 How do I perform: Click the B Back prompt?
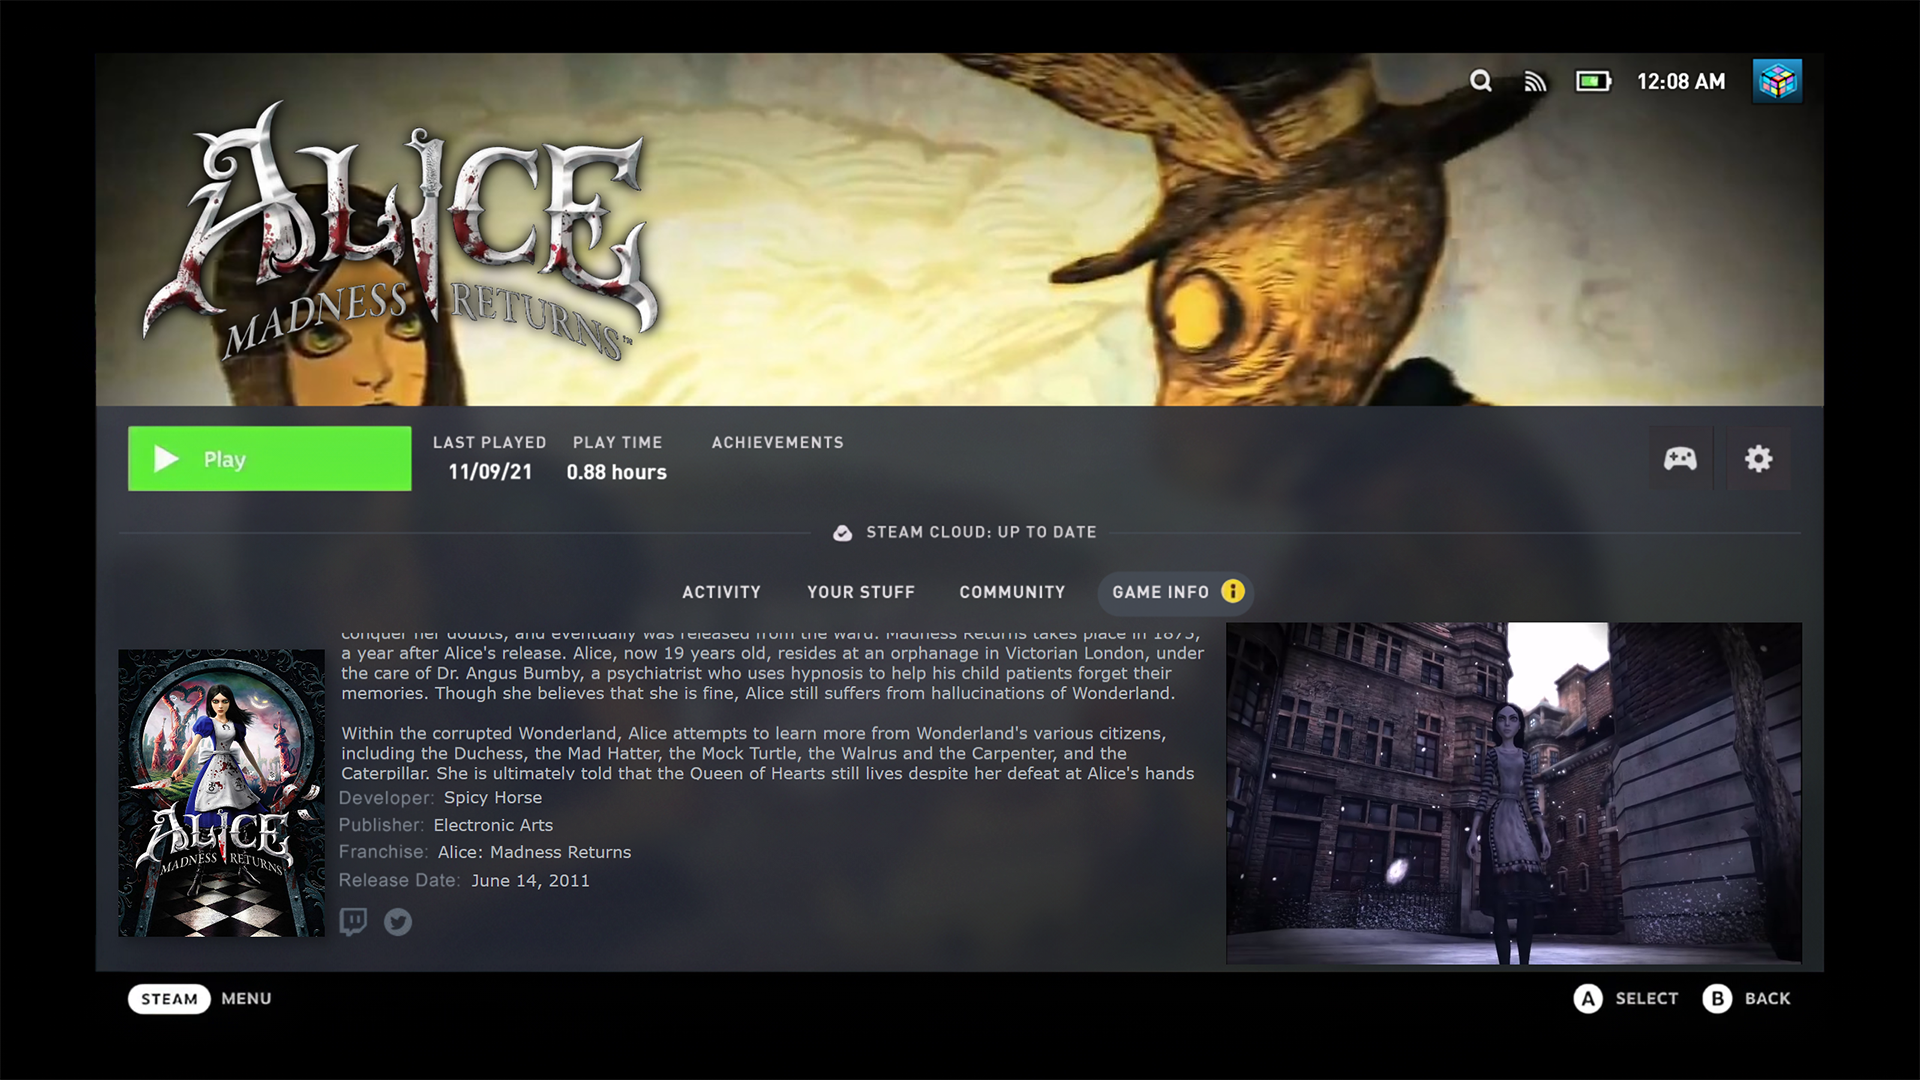(1746, 999)
